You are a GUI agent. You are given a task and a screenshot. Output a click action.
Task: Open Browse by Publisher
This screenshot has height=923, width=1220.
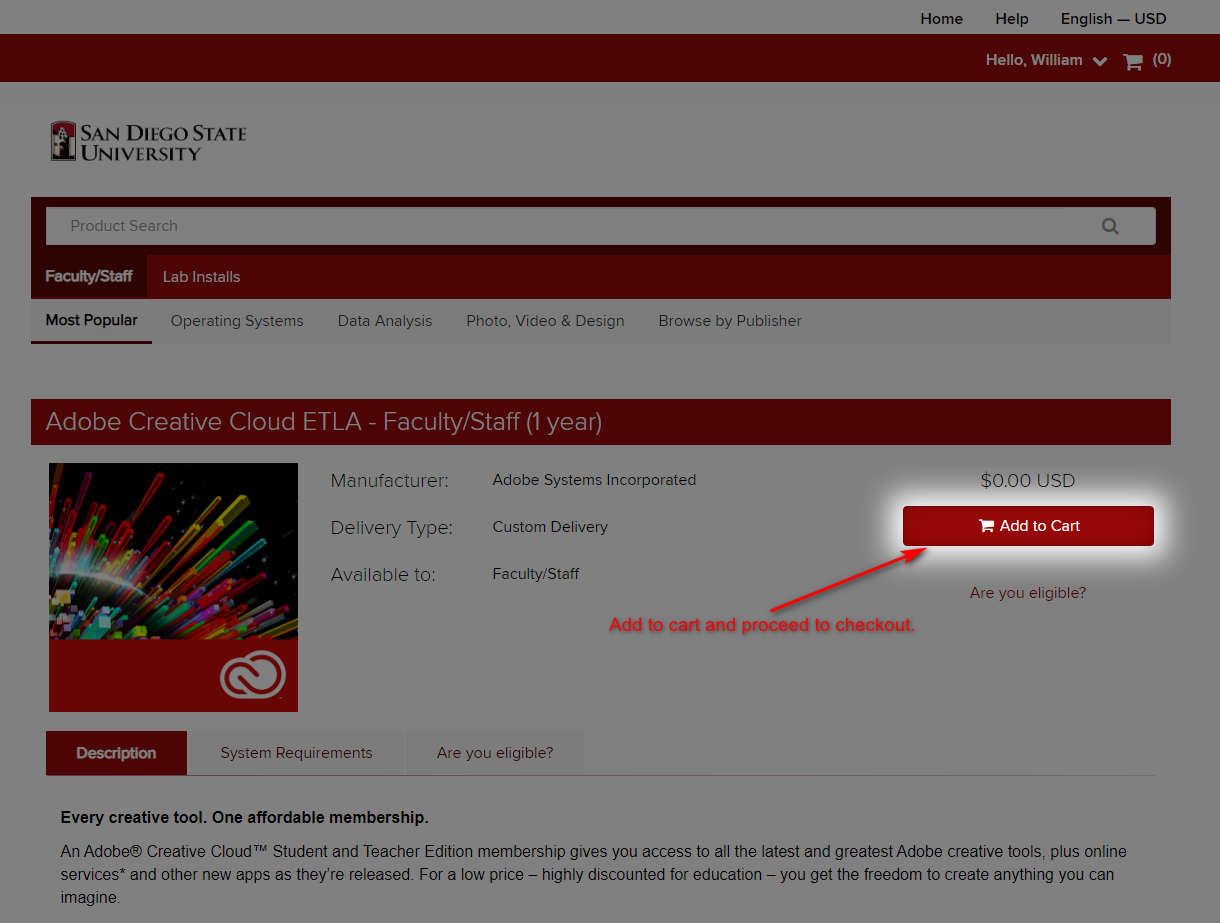pos(730,321)
